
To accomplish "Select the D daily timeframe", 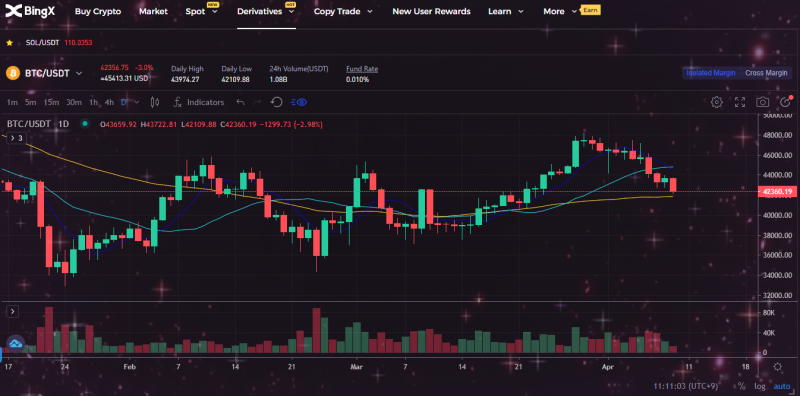I will (123, 102).
